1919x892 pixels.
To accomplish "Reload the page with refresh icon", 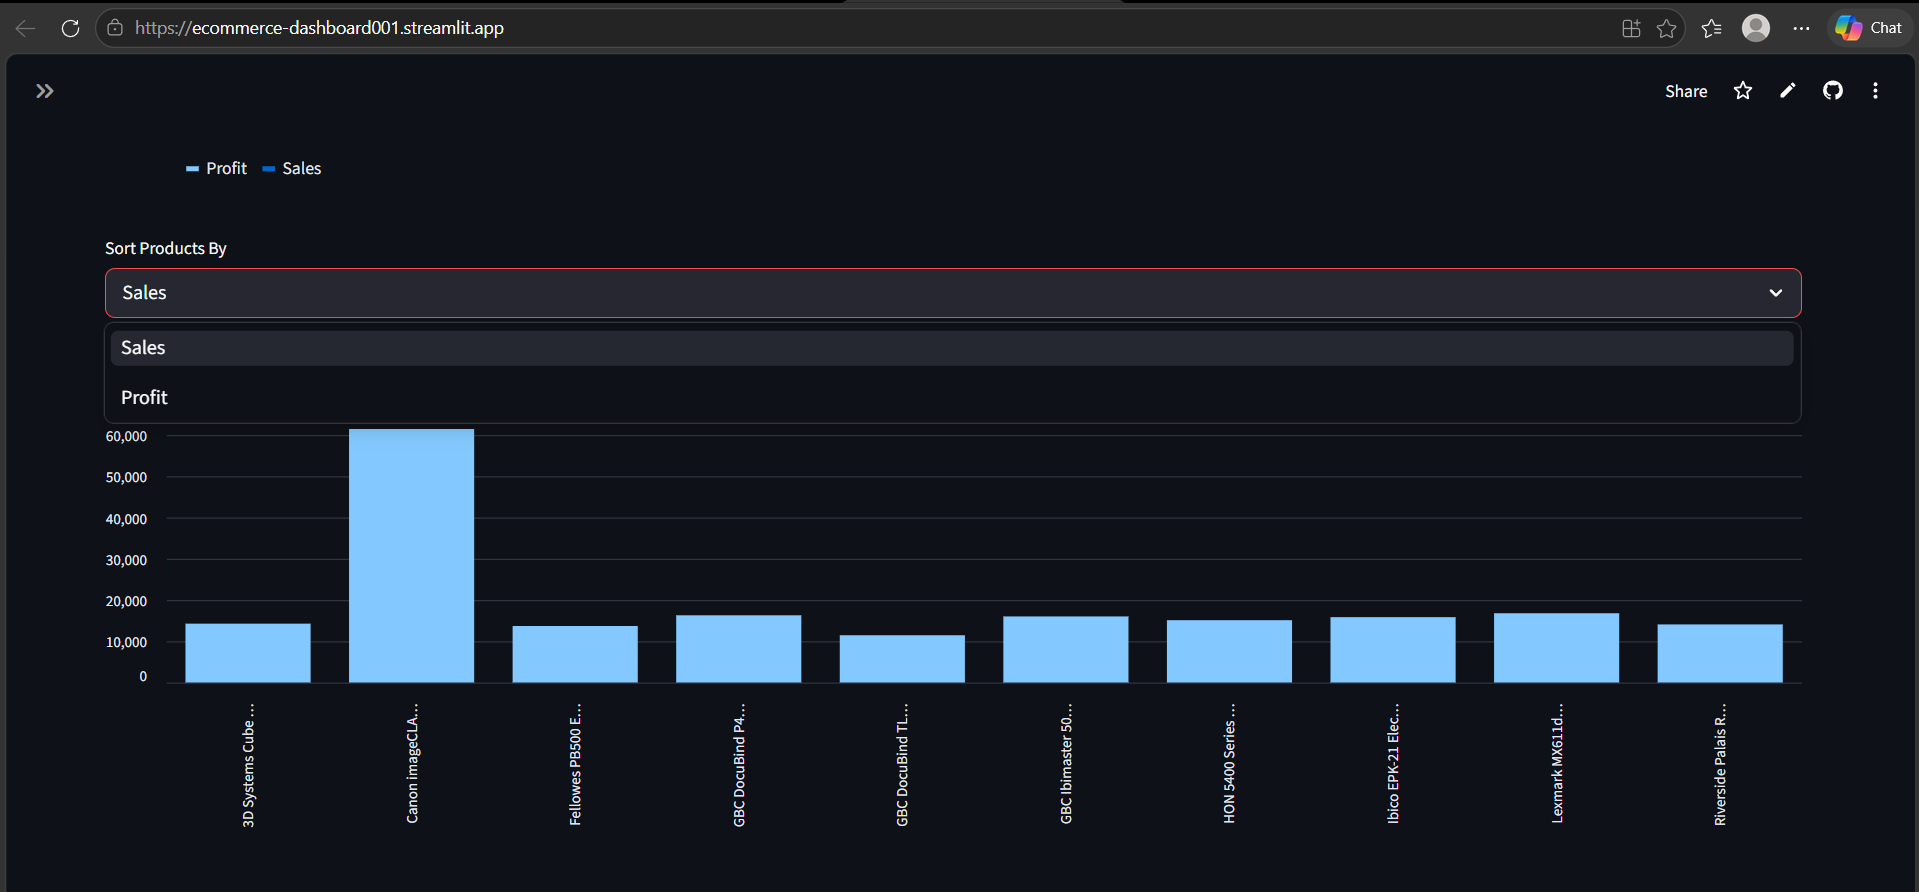I will (x=70, y=28).
